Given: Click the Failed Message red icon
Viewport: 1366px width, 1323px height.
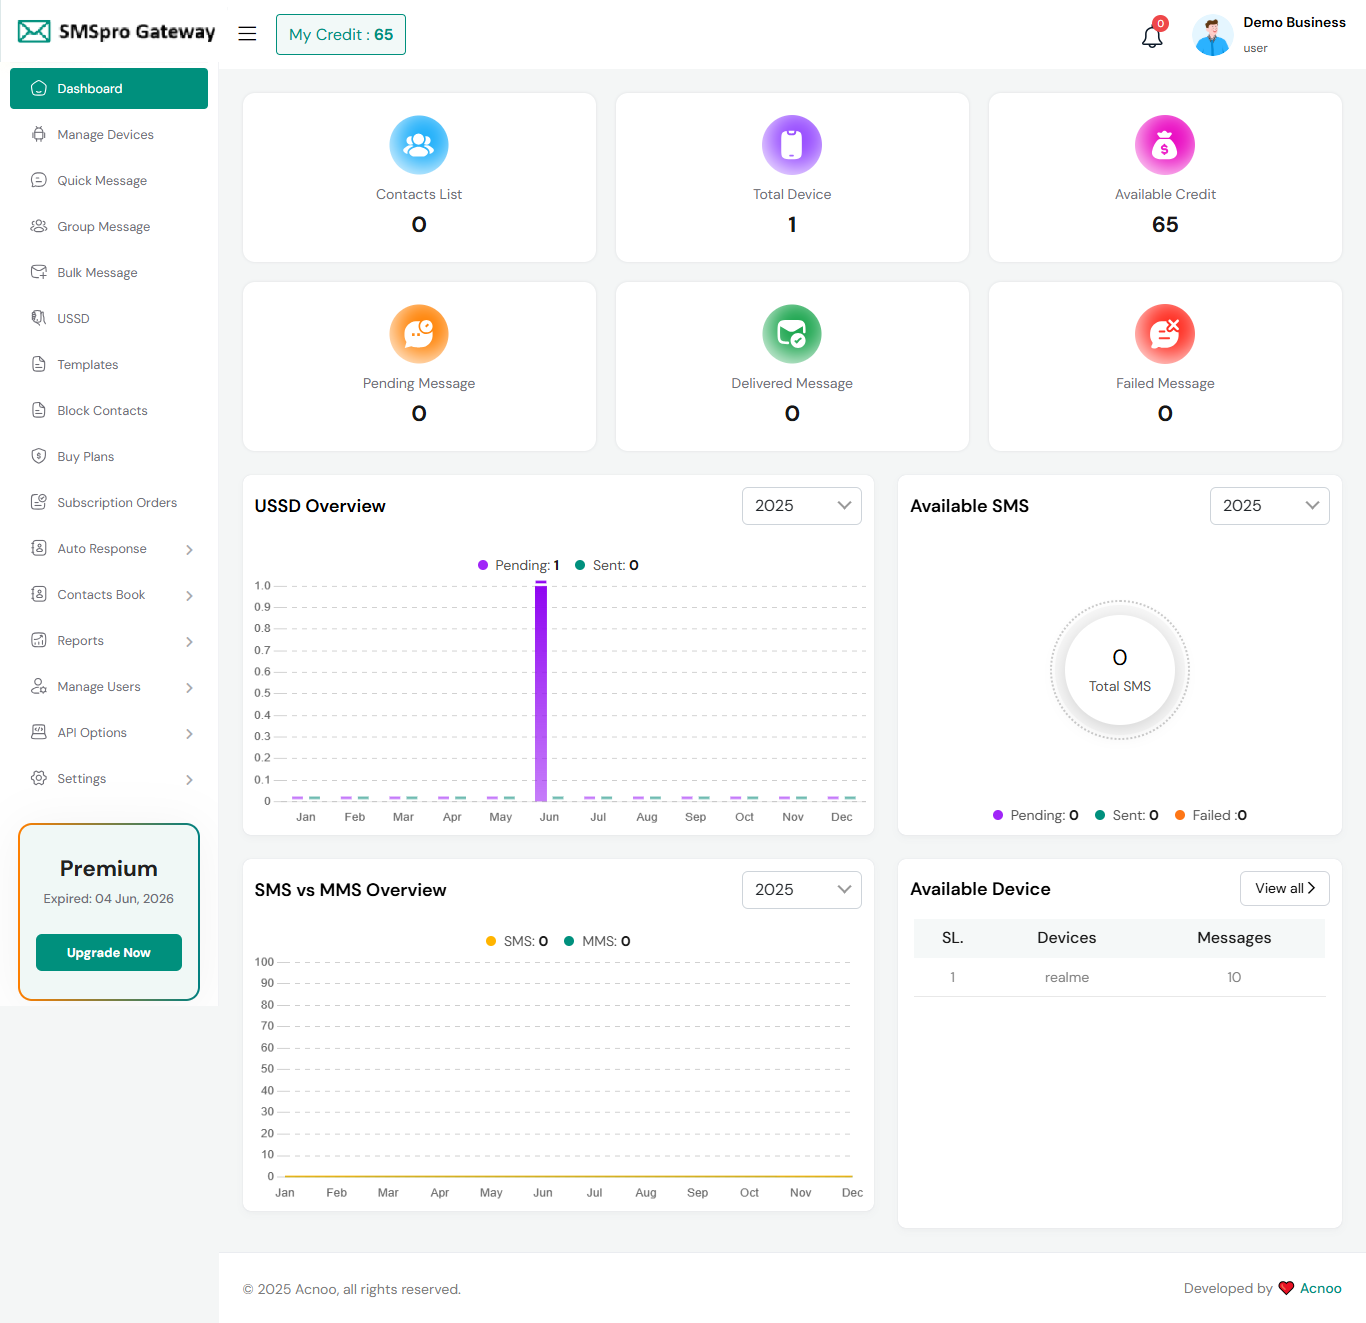Looking at the screenshot, I should pos(1165,334).
